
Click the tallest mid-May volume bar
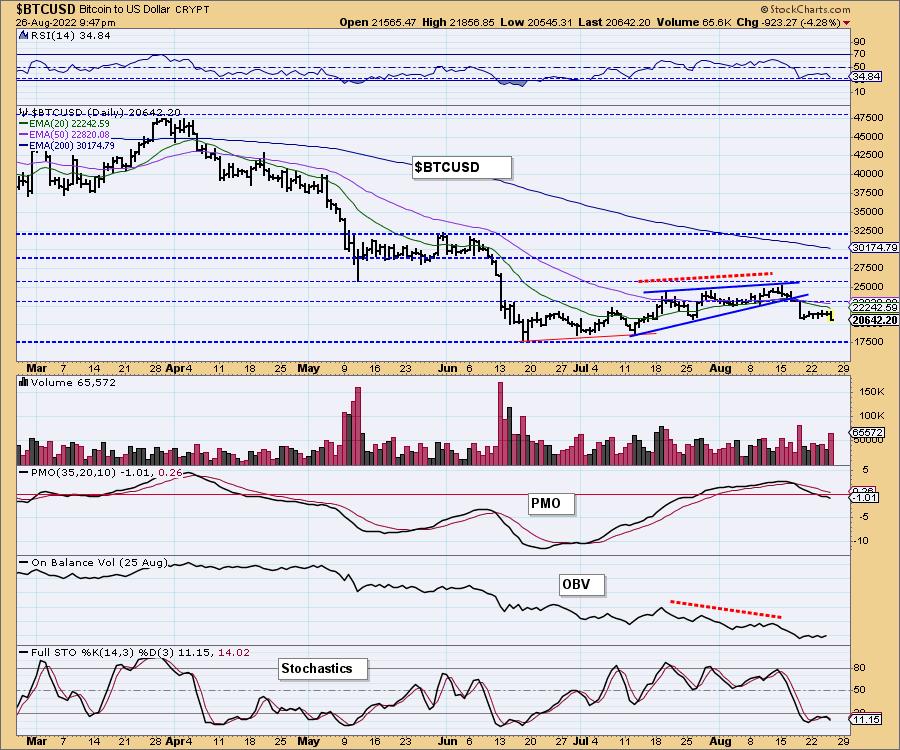[358, 426]
